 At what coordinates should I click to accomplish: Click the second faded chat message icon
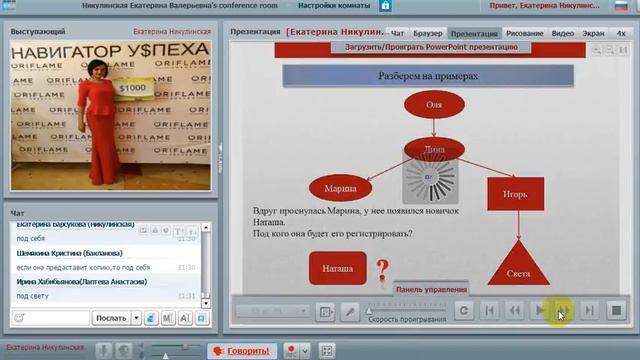point(155,231)
